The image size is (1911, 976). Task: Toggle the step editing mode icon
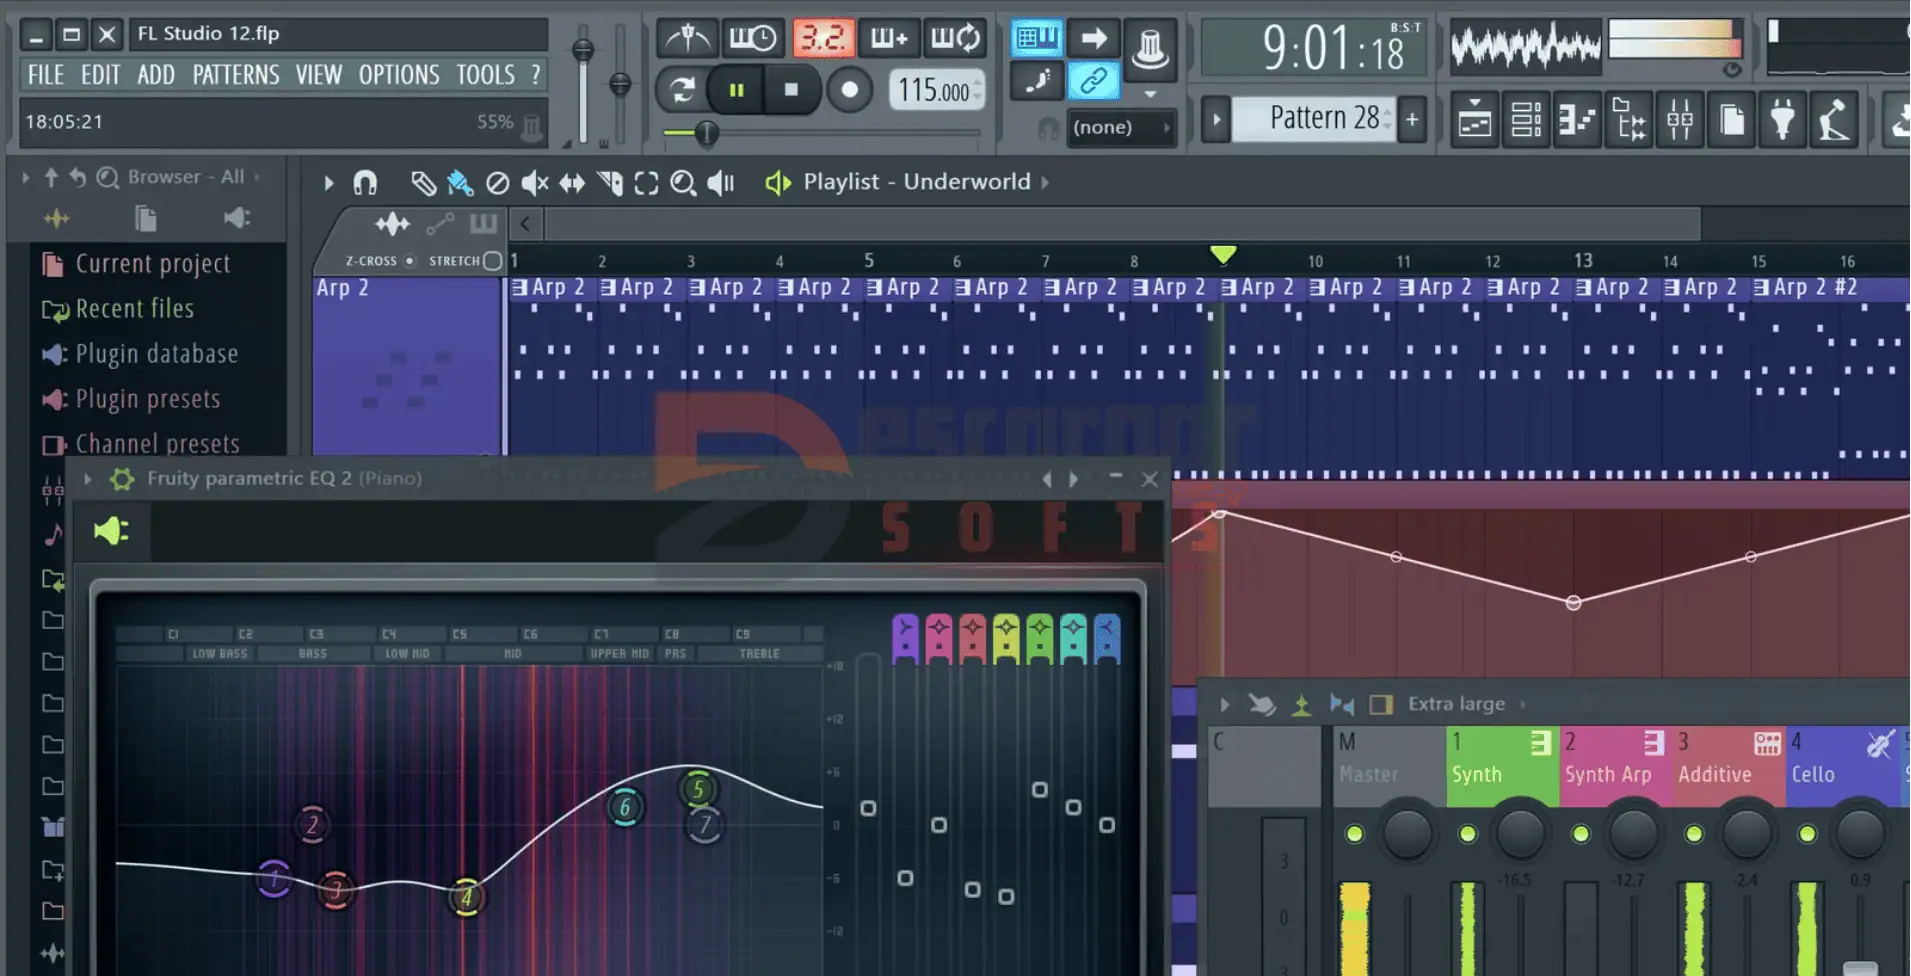click(1036, 81)
